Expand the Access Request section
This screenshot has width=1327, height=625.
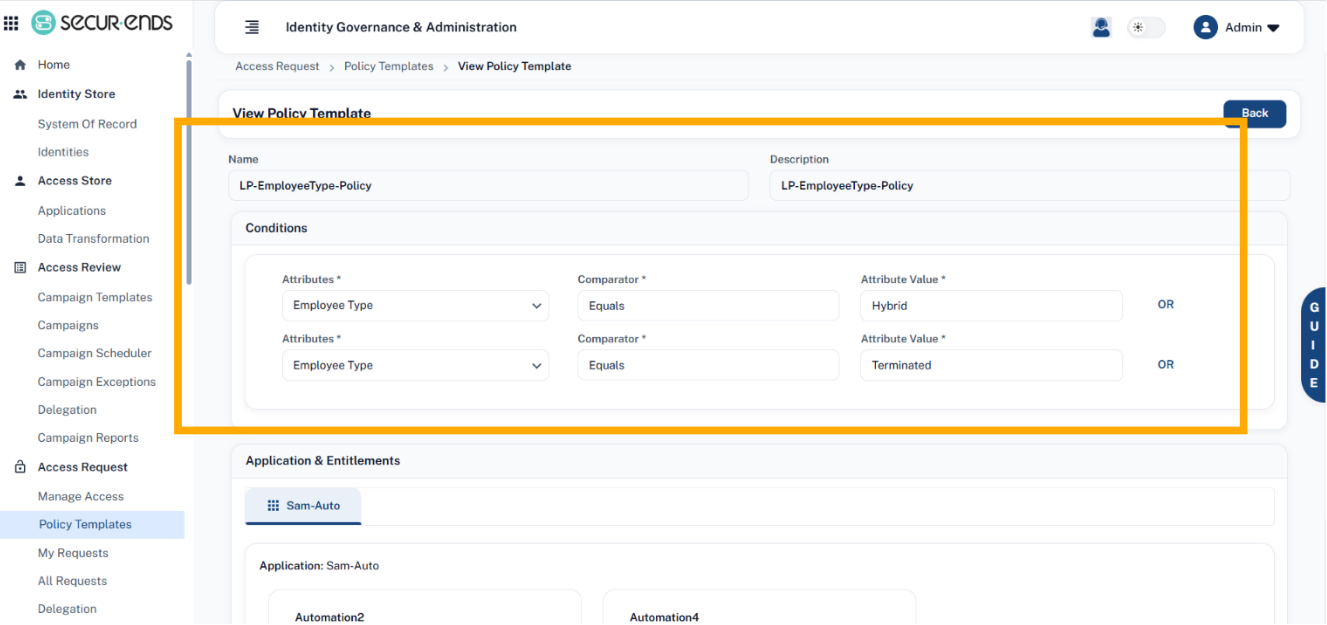click(82, 467)
